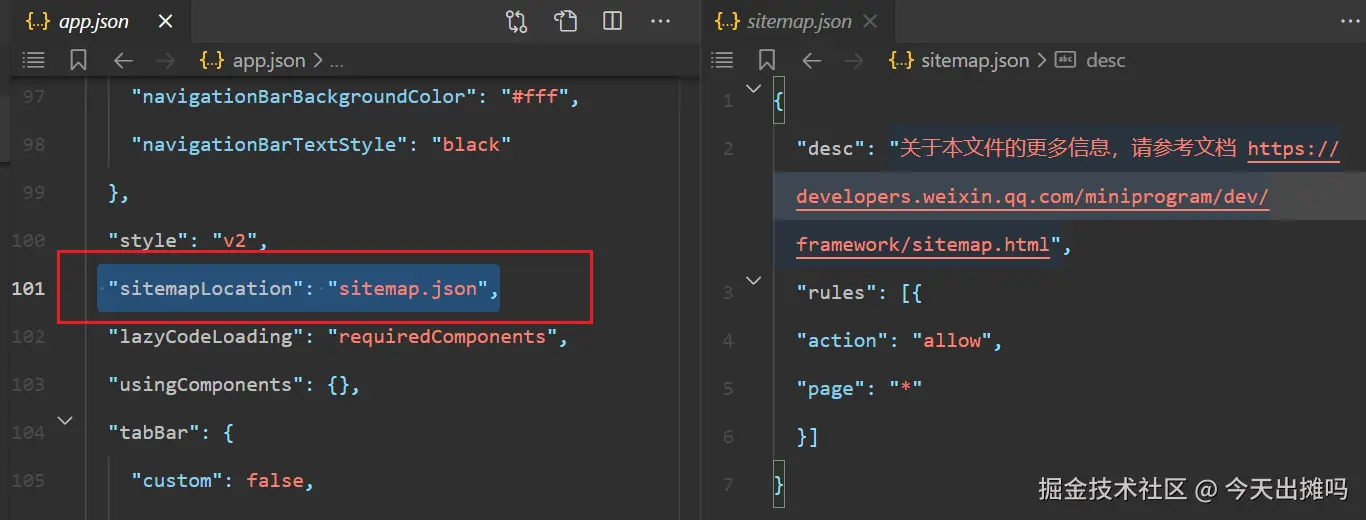Open source control compare icon in app.json toolbar
The width and height of the screenshot is (1366, 520).
[516, 21]
